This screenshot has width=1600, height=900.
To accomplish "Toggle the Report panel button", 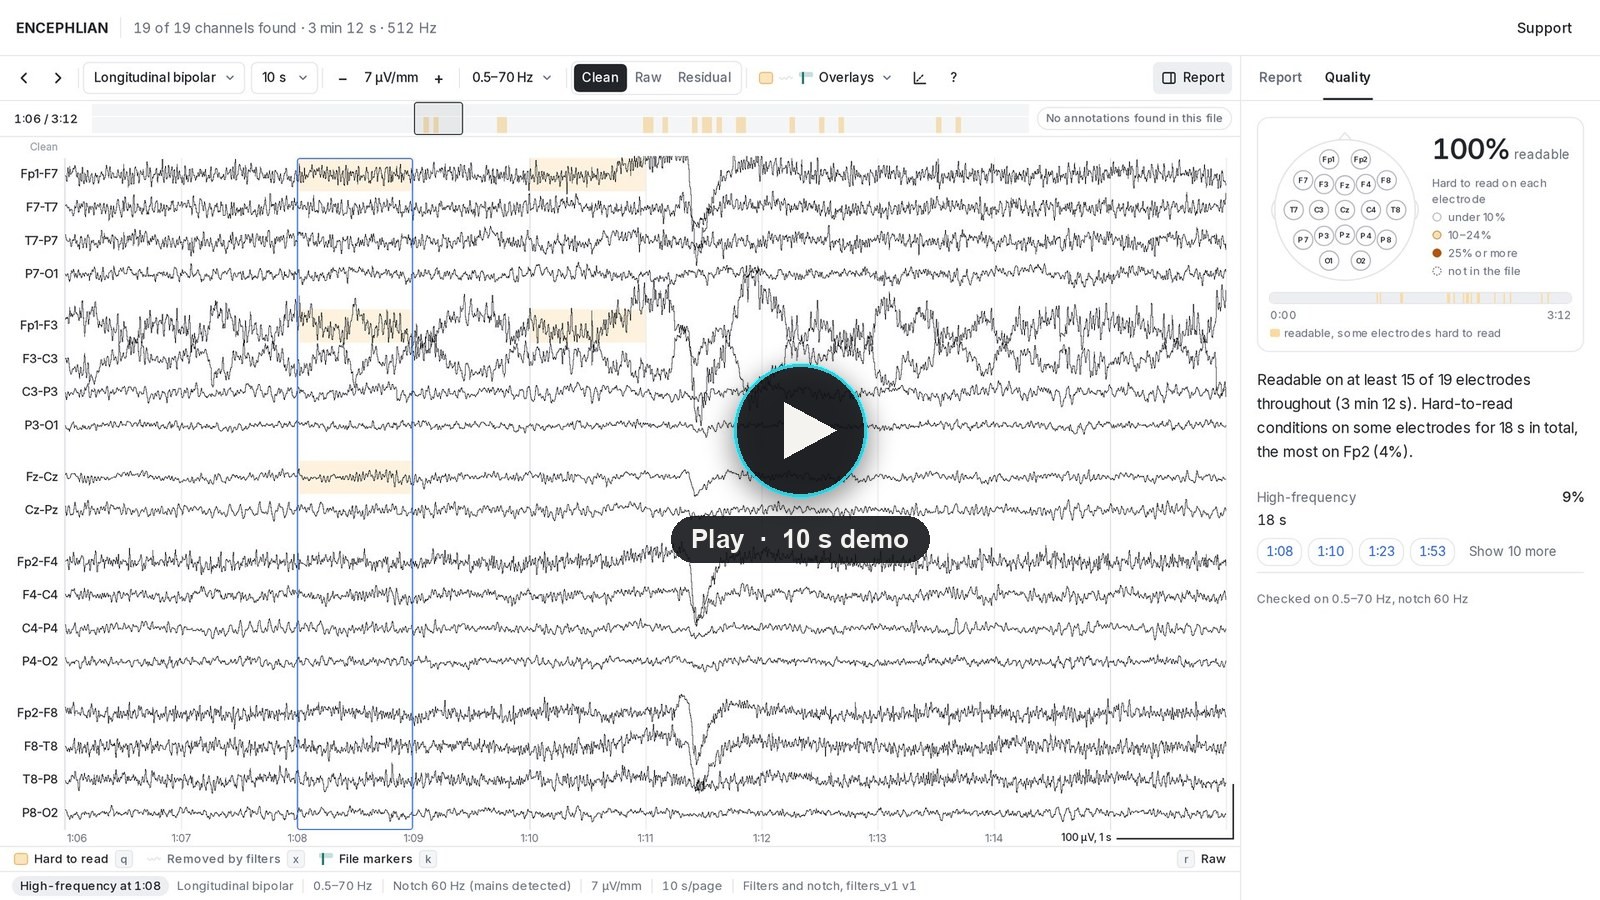I will (x=1192, y=78).
